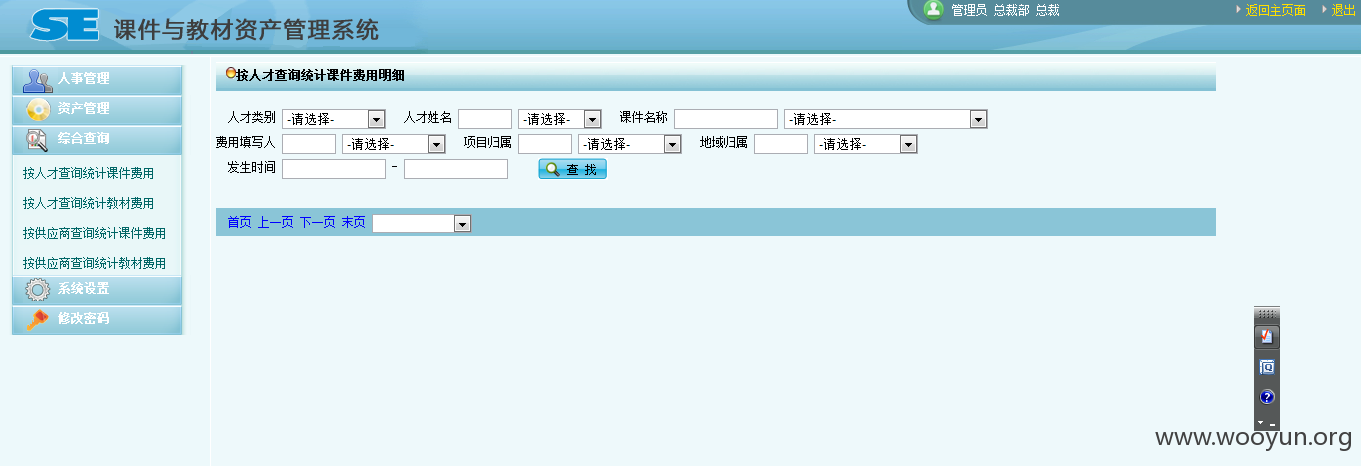Focus the 发生时间 start date field
The image size is (1361, 466).
click(x=334, y=169)
